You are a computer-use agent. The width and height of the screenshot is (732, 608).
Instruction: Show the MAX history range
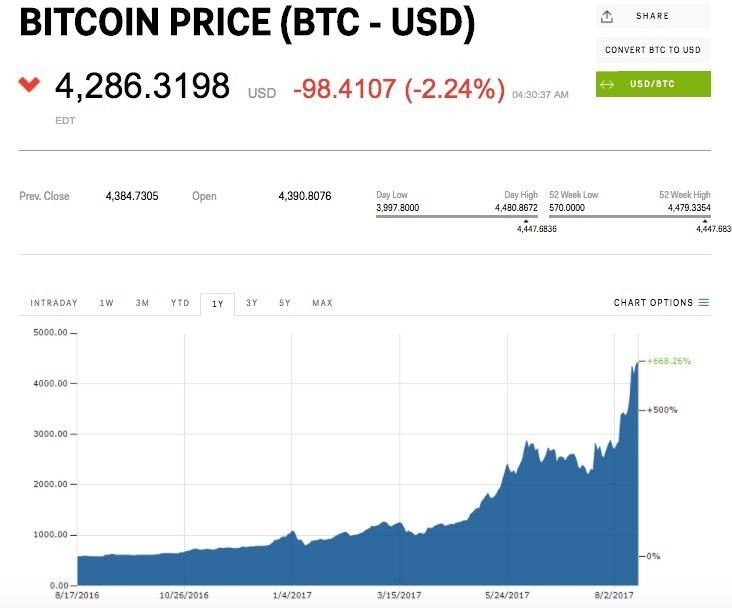pyautogui.click(x=322, y=303)
